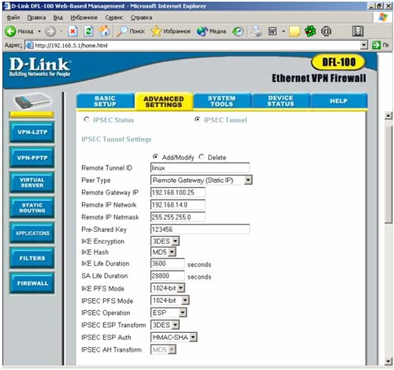The height and width of the screenshot is (370, 394).
Task: Click the History clock icon
Action: pos(238,31)
